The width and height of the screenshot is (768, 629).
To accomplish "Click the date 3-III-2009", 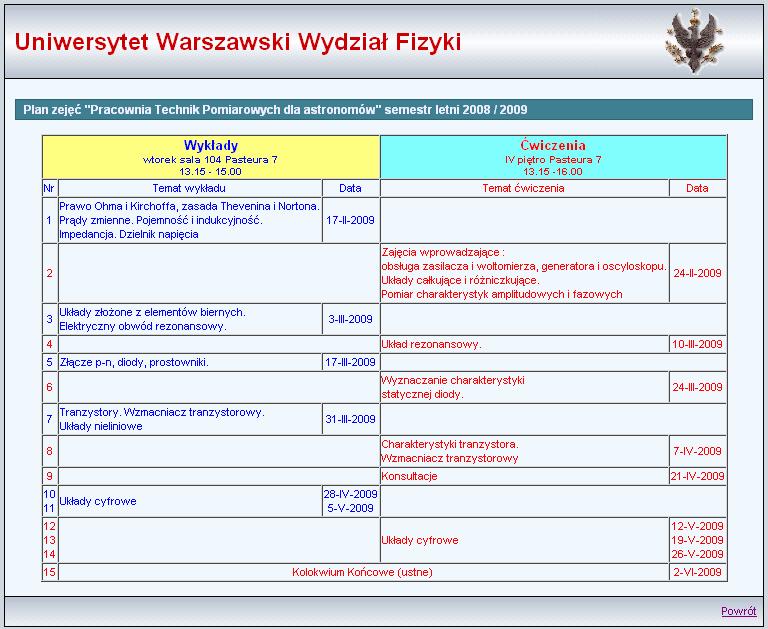I will pyautogui.click(x=350, y=319).
